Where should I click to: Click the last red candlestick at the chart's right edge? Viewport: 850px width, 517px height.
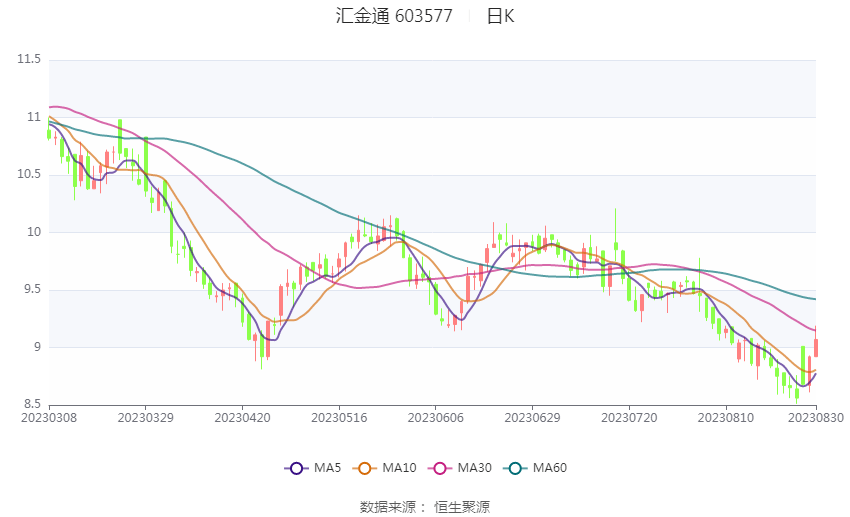[816, 347]
